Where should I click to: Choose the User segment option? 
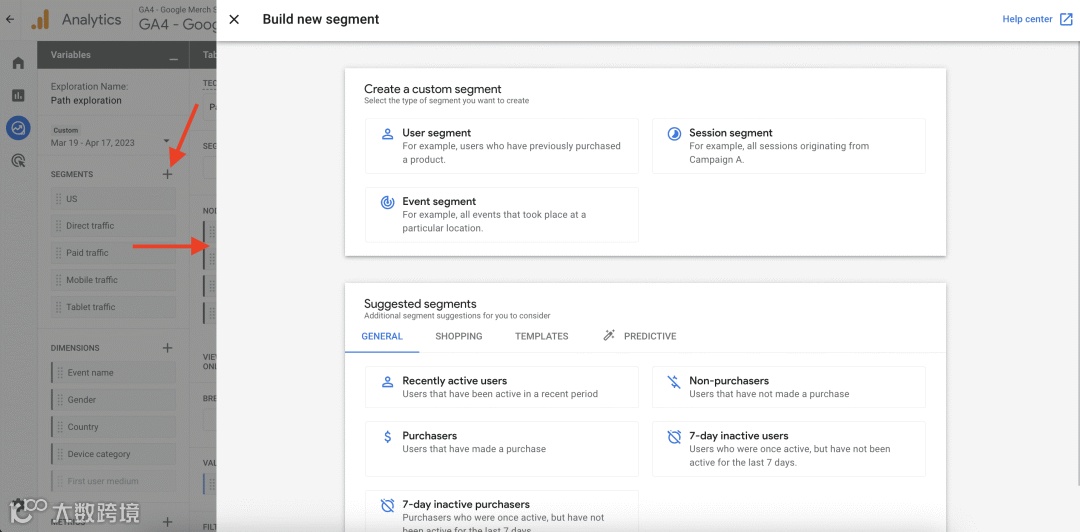pos(501,146)
